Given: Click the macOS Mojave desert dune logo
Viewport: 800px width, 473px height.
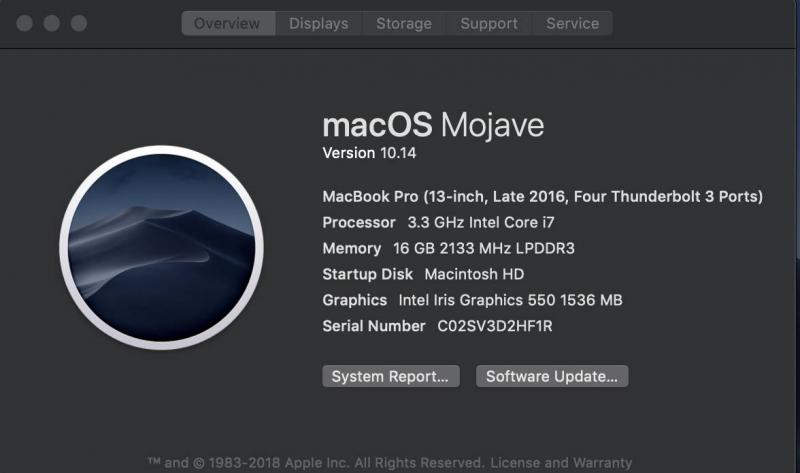Looking at the screenshot, I should pos(162,247).
